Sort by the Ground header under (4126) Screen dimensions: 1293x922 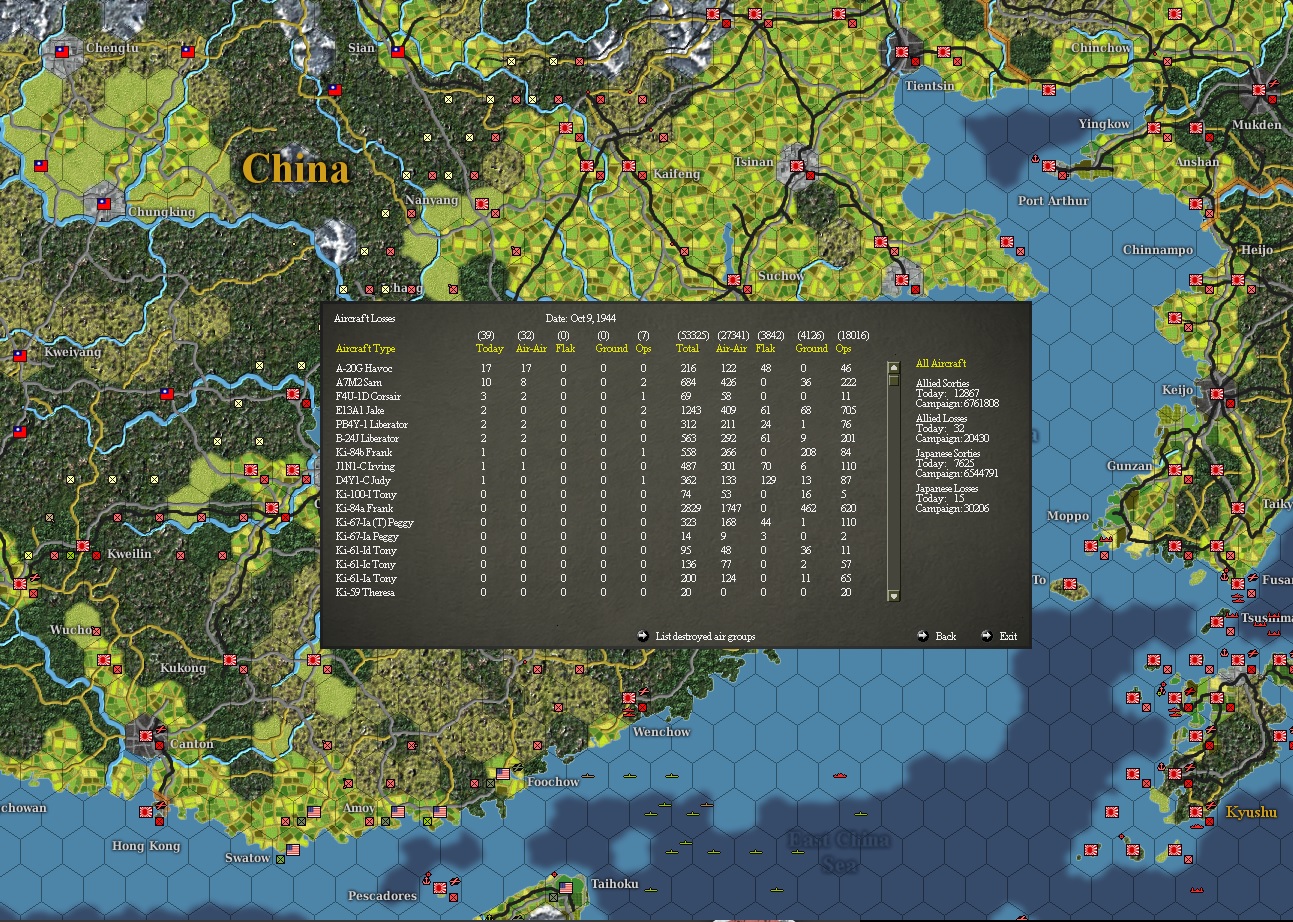click(x=812, y=349)
